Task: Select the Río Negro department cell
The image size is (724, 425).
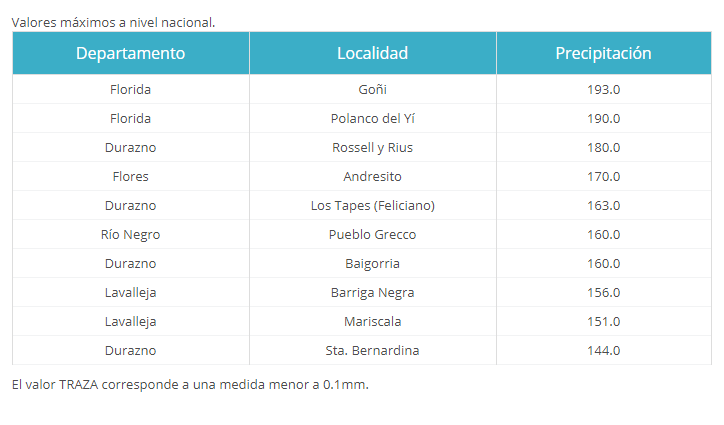Action: click(131, 234)
